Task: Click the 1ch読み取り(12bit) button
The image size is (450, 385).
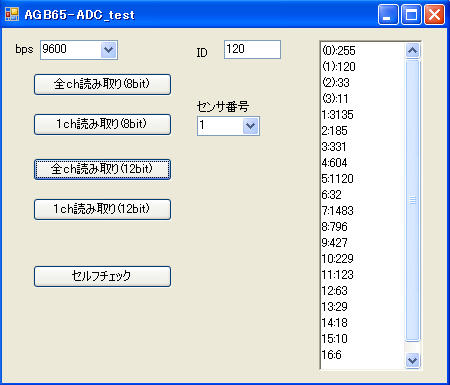Action: coord(102,209)
